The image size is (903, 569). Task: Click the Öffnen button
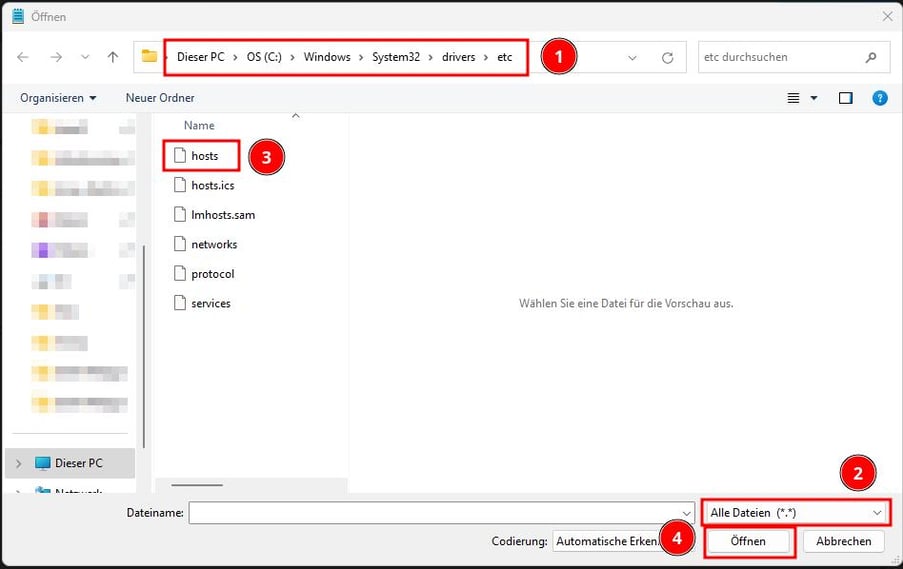pyautogui.click(x=748, y=541)
